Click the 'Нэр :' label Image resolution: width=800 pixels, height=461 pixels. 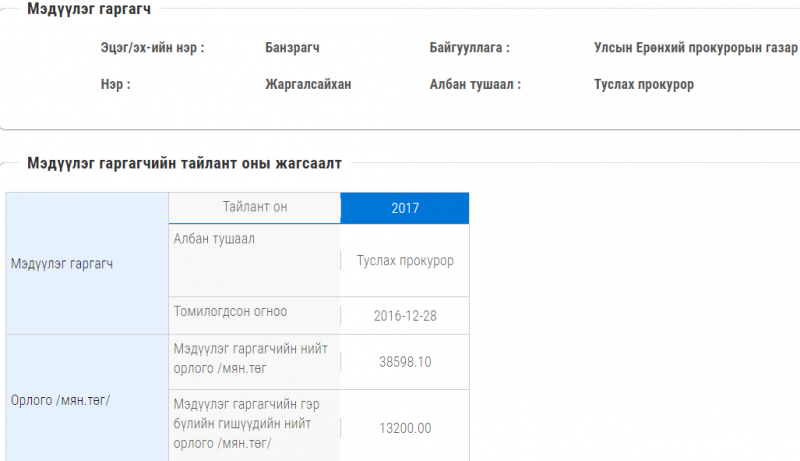(x=115, y=85)
